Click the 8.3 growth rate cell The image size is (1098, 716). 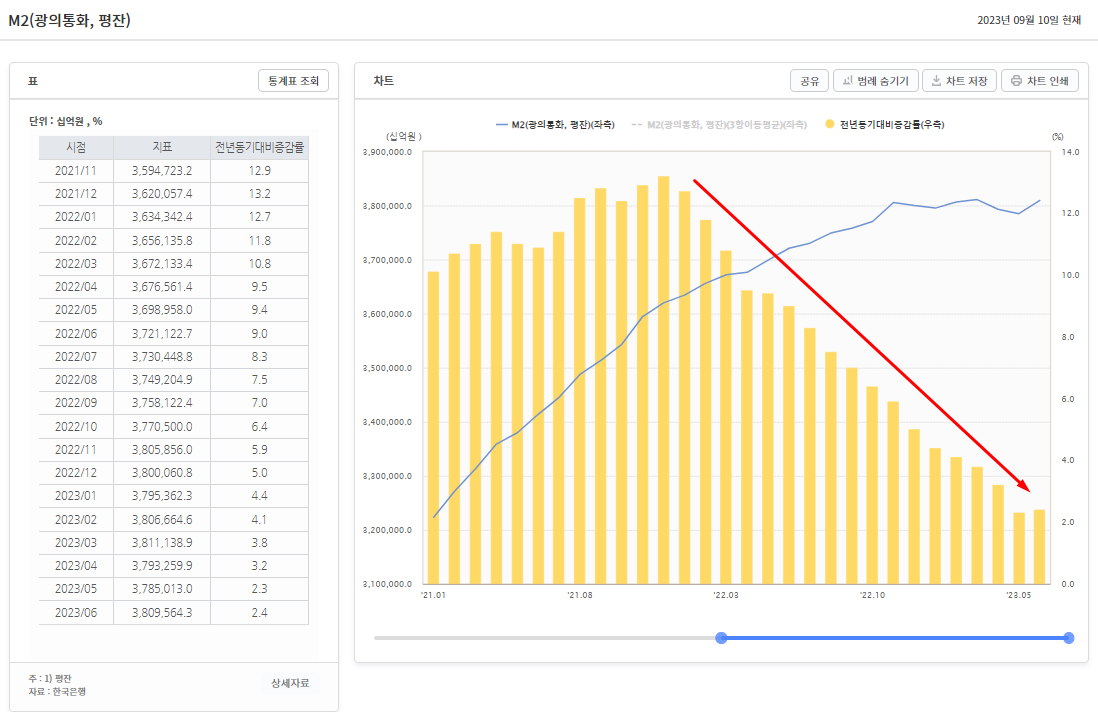pos(259,357)
